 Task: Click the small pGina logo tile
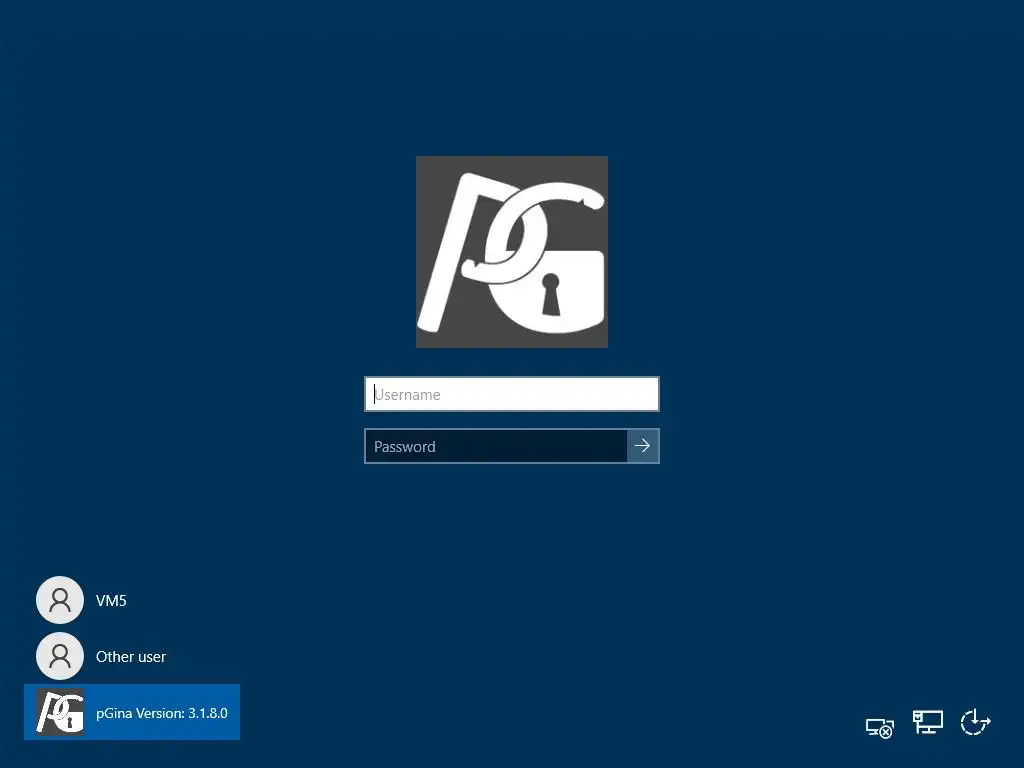60,712
